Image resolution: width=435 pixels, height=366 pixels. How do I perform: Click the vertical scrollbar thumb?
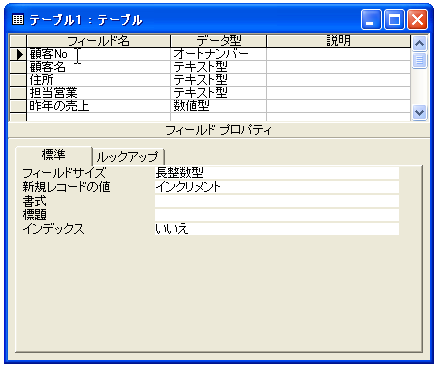coord(419,60)
